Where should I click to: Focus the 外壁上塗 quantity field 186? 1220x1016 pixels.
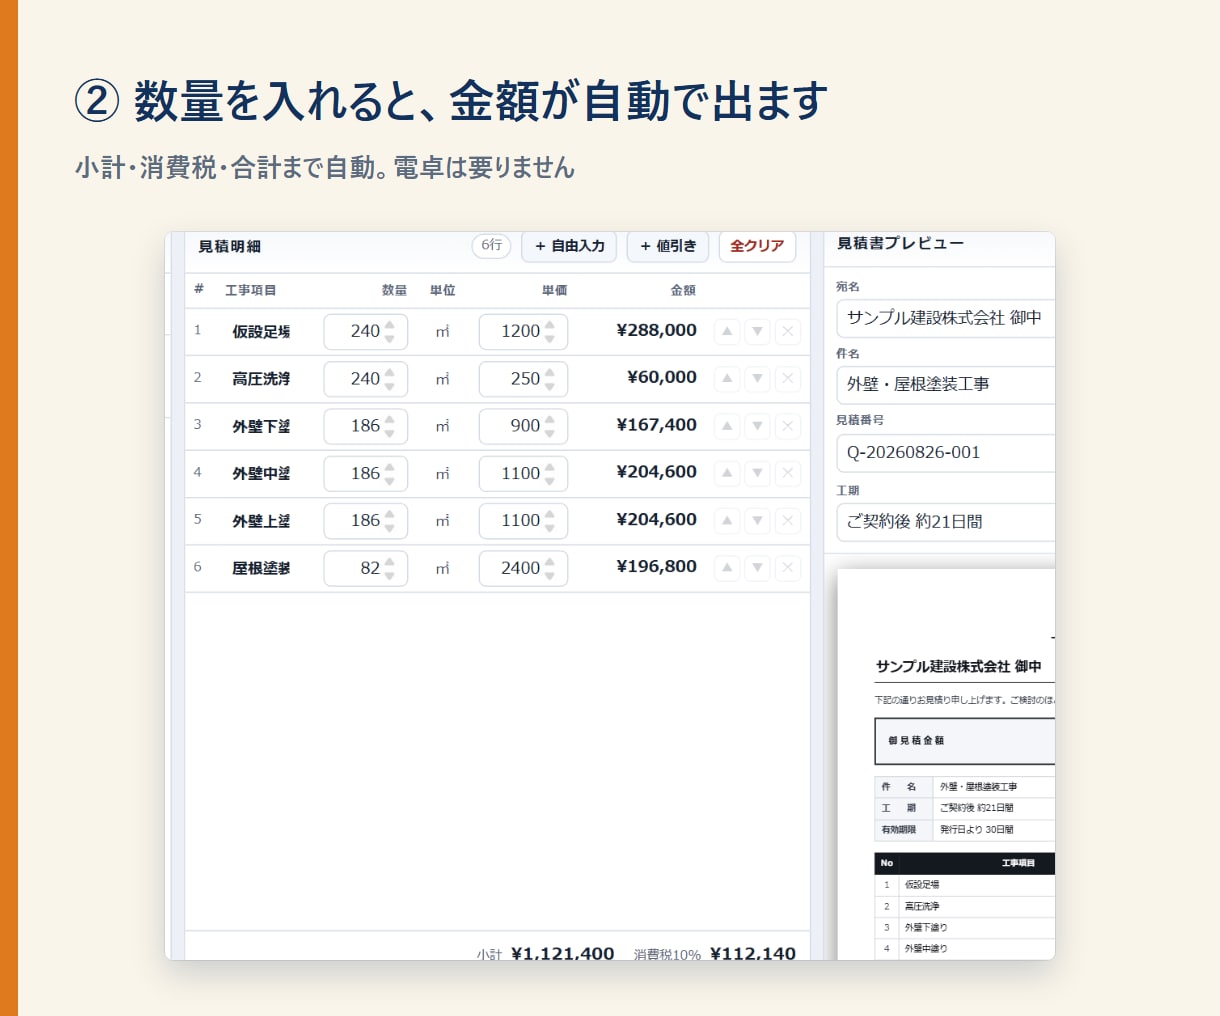point(365,521)
